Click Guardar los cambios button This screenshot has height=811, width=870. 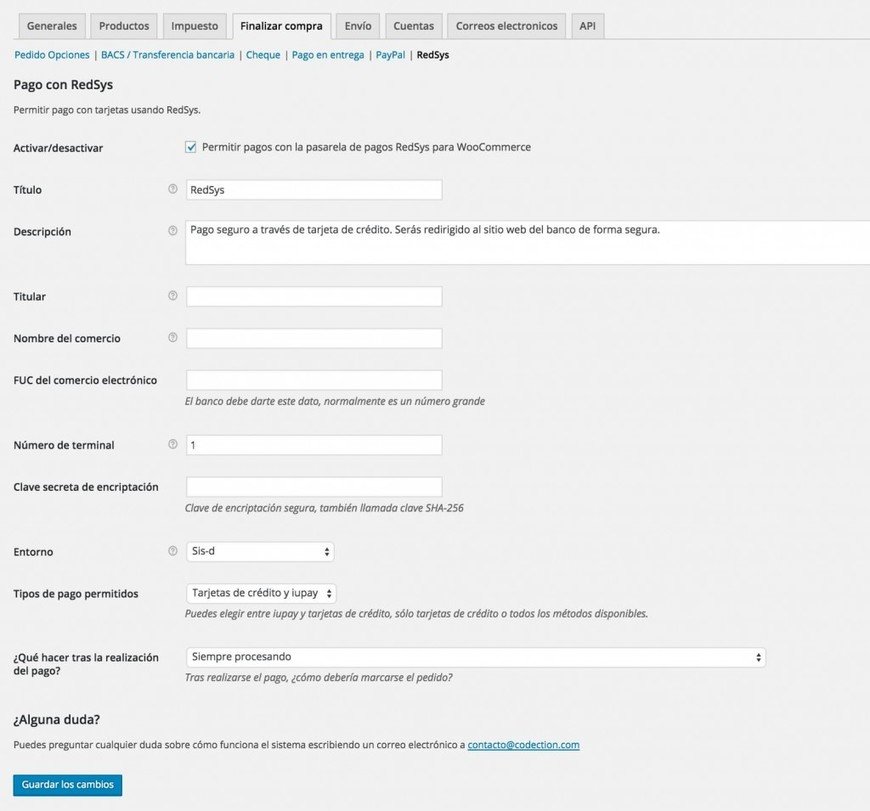click(68, 784)
